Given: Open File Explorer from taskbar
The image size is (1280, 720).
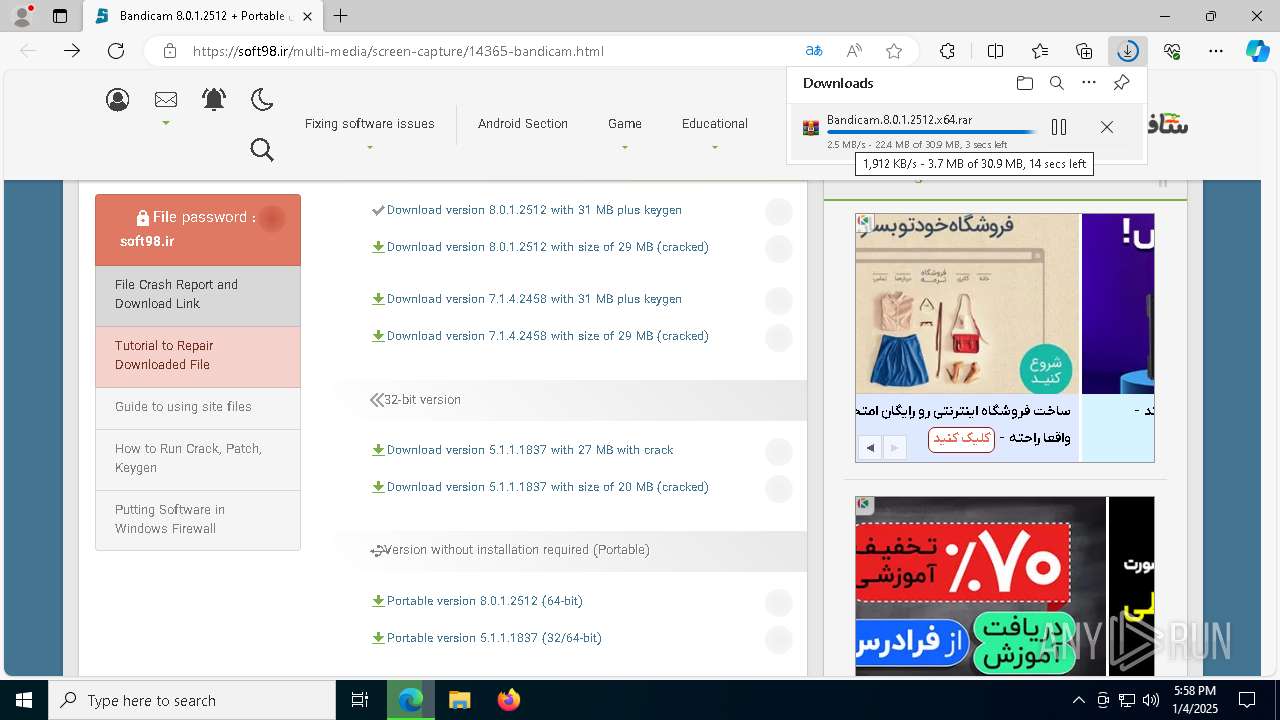Looking at the screenshot, I should click(x=459, y=700).
